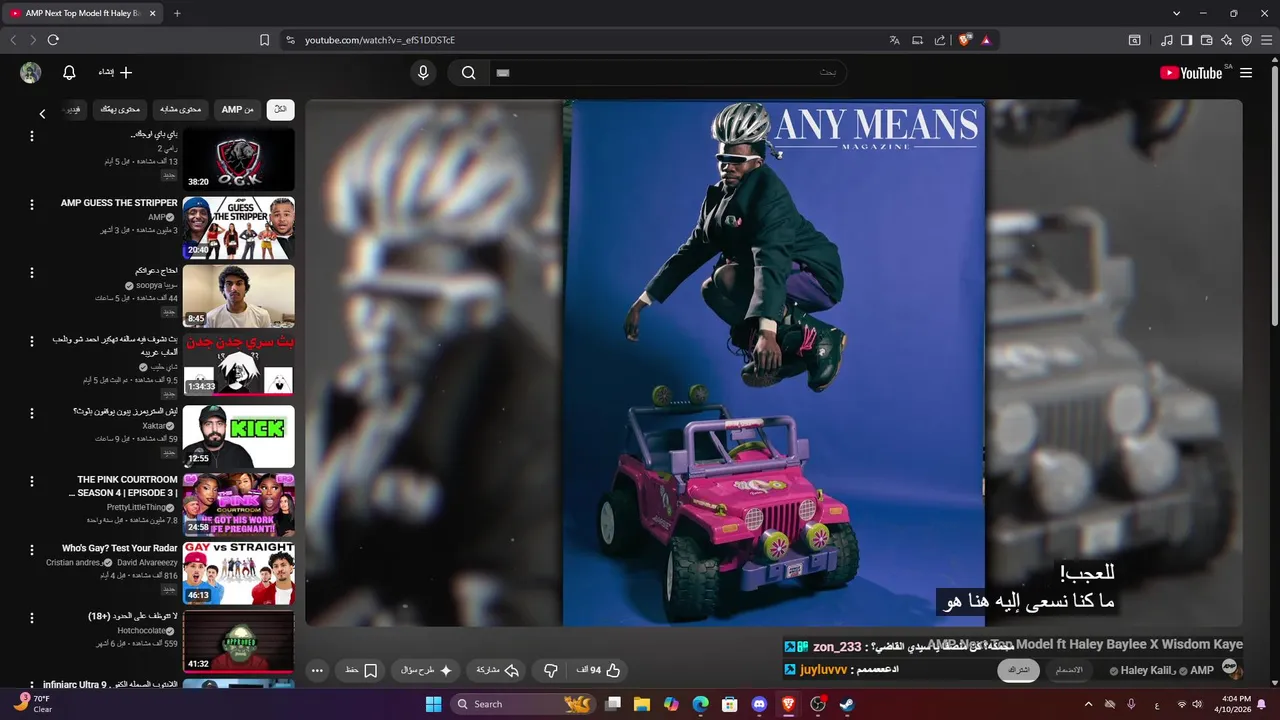
Task: Open the 20:40 Guess the Stripper thumbnail
Action: pyautogui.click(x=238, y=228)
